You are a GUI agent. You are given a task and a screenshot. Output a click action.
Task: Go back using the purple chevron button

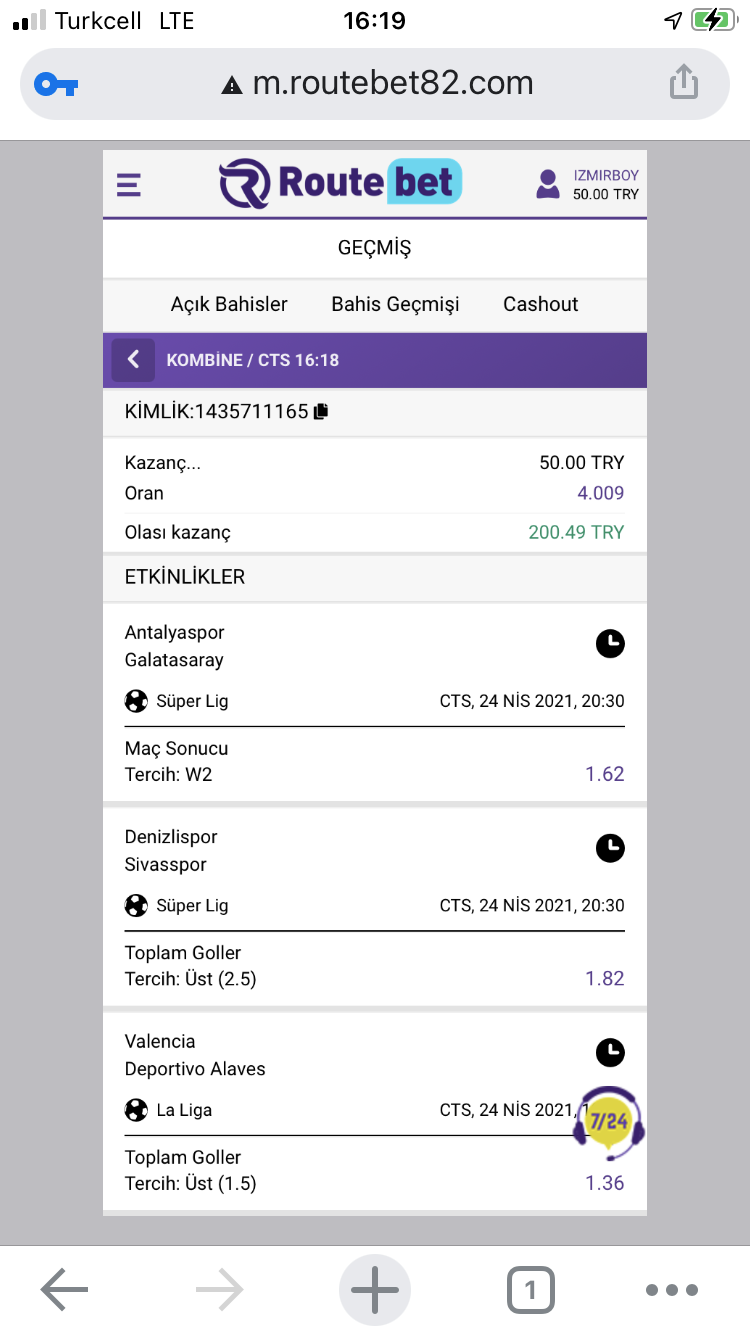pos(133,360)
